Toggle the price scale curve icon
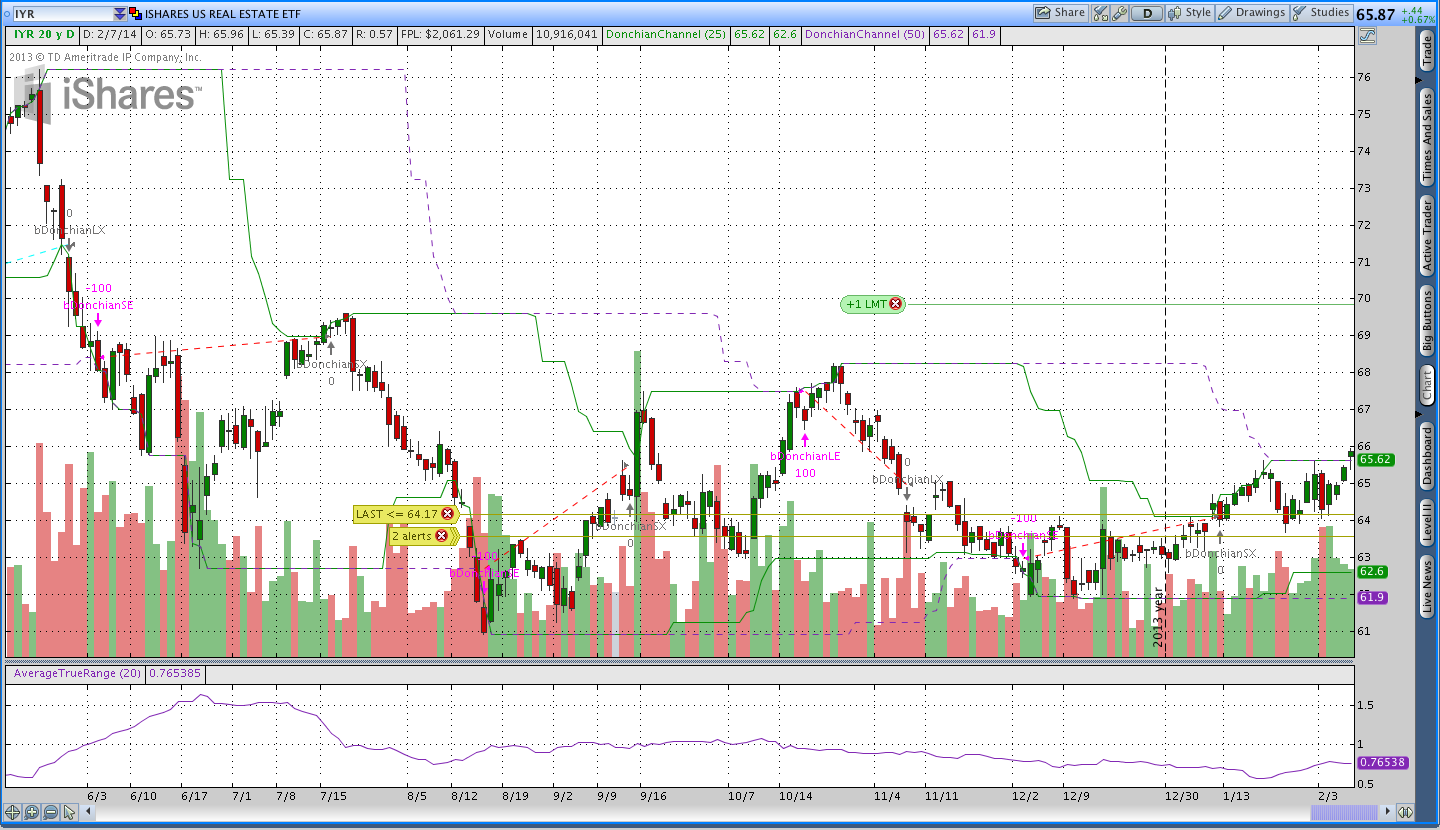 (x=1367, y=35)
